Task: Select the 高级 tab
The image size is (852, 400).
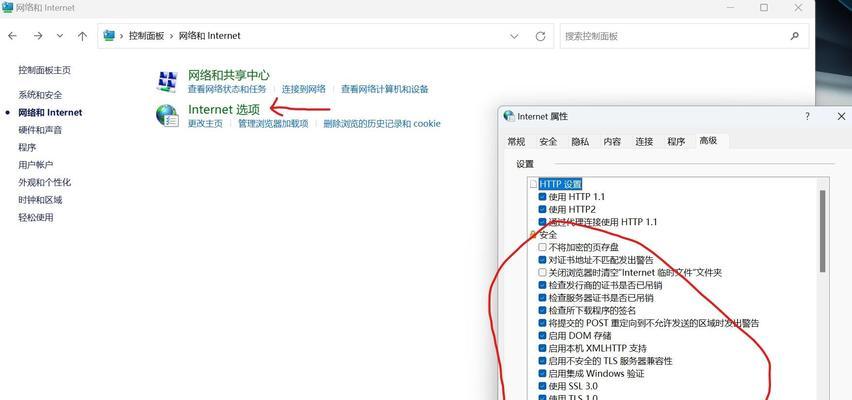Action: click(x=709, y=140)
